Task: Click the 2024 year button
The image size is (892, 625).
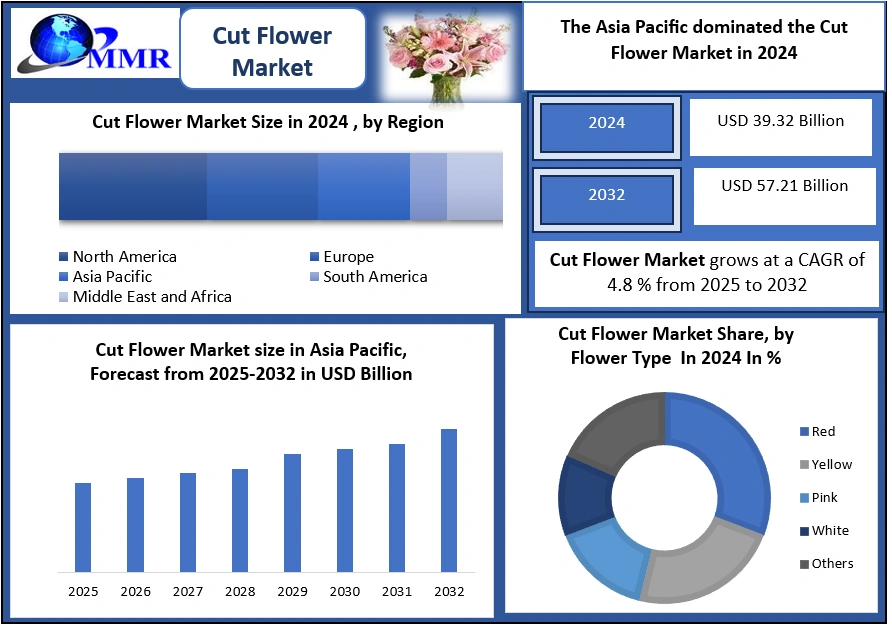Action: point(607,123)
